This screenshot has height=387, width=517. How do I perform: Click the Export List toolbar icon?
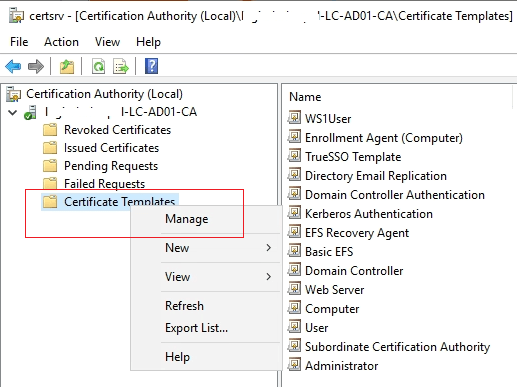point(121,66)
